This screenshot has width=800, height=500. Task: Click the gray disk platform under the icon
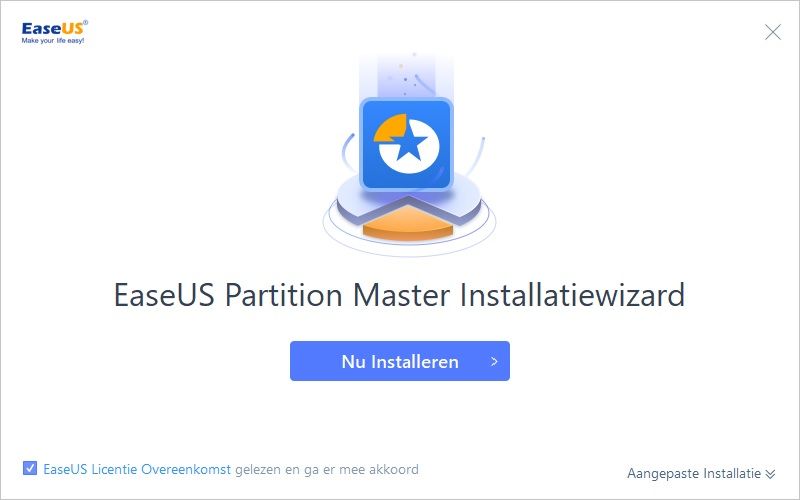tap(409, 199)
